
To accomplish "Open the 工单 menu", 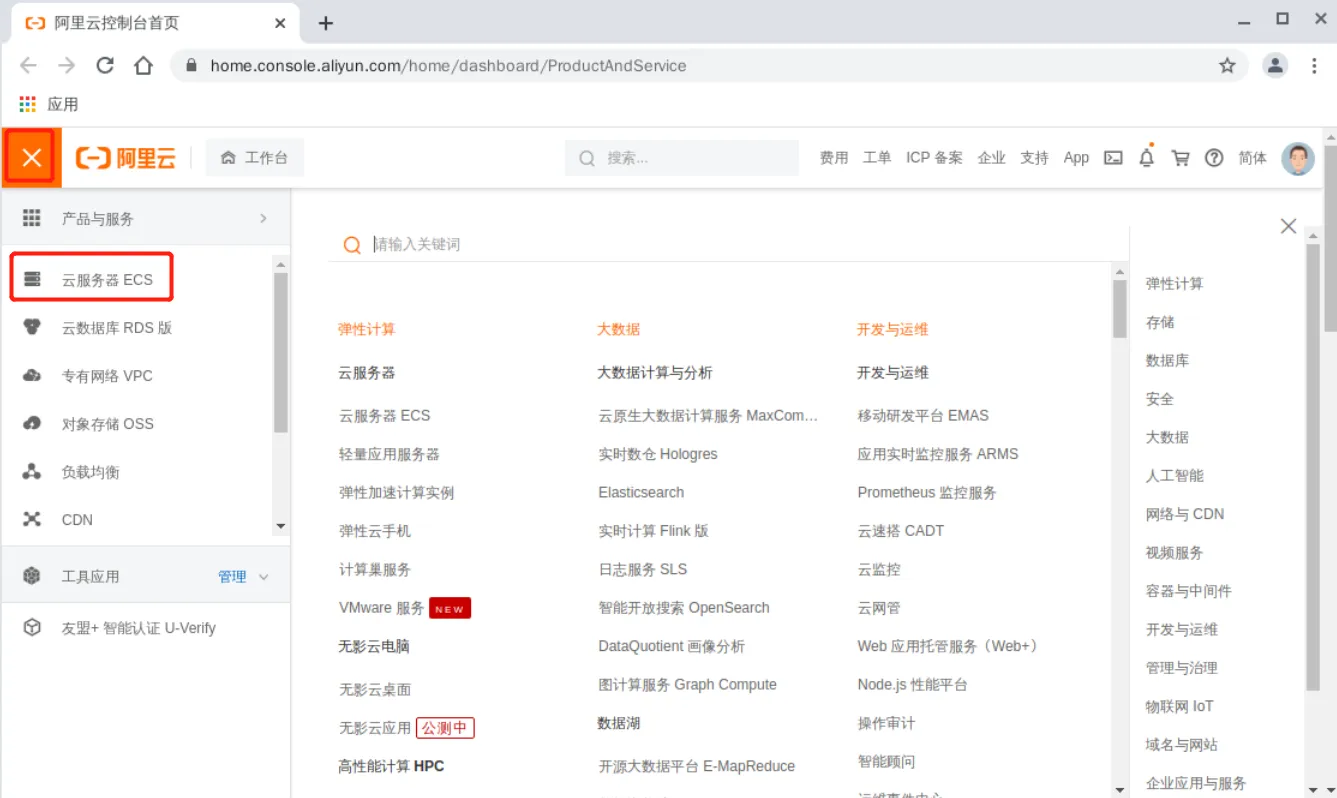I will tap(877, 158).
